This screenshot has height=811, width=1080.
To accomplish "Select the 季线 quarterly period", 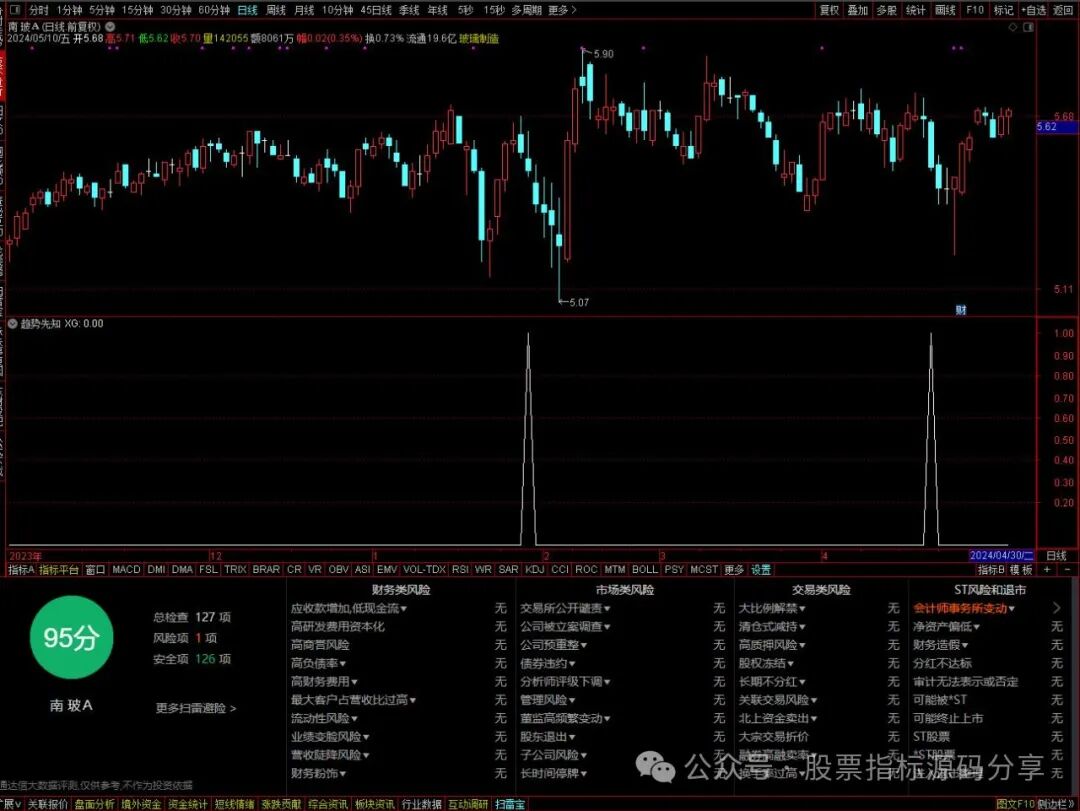I will 409,10.
